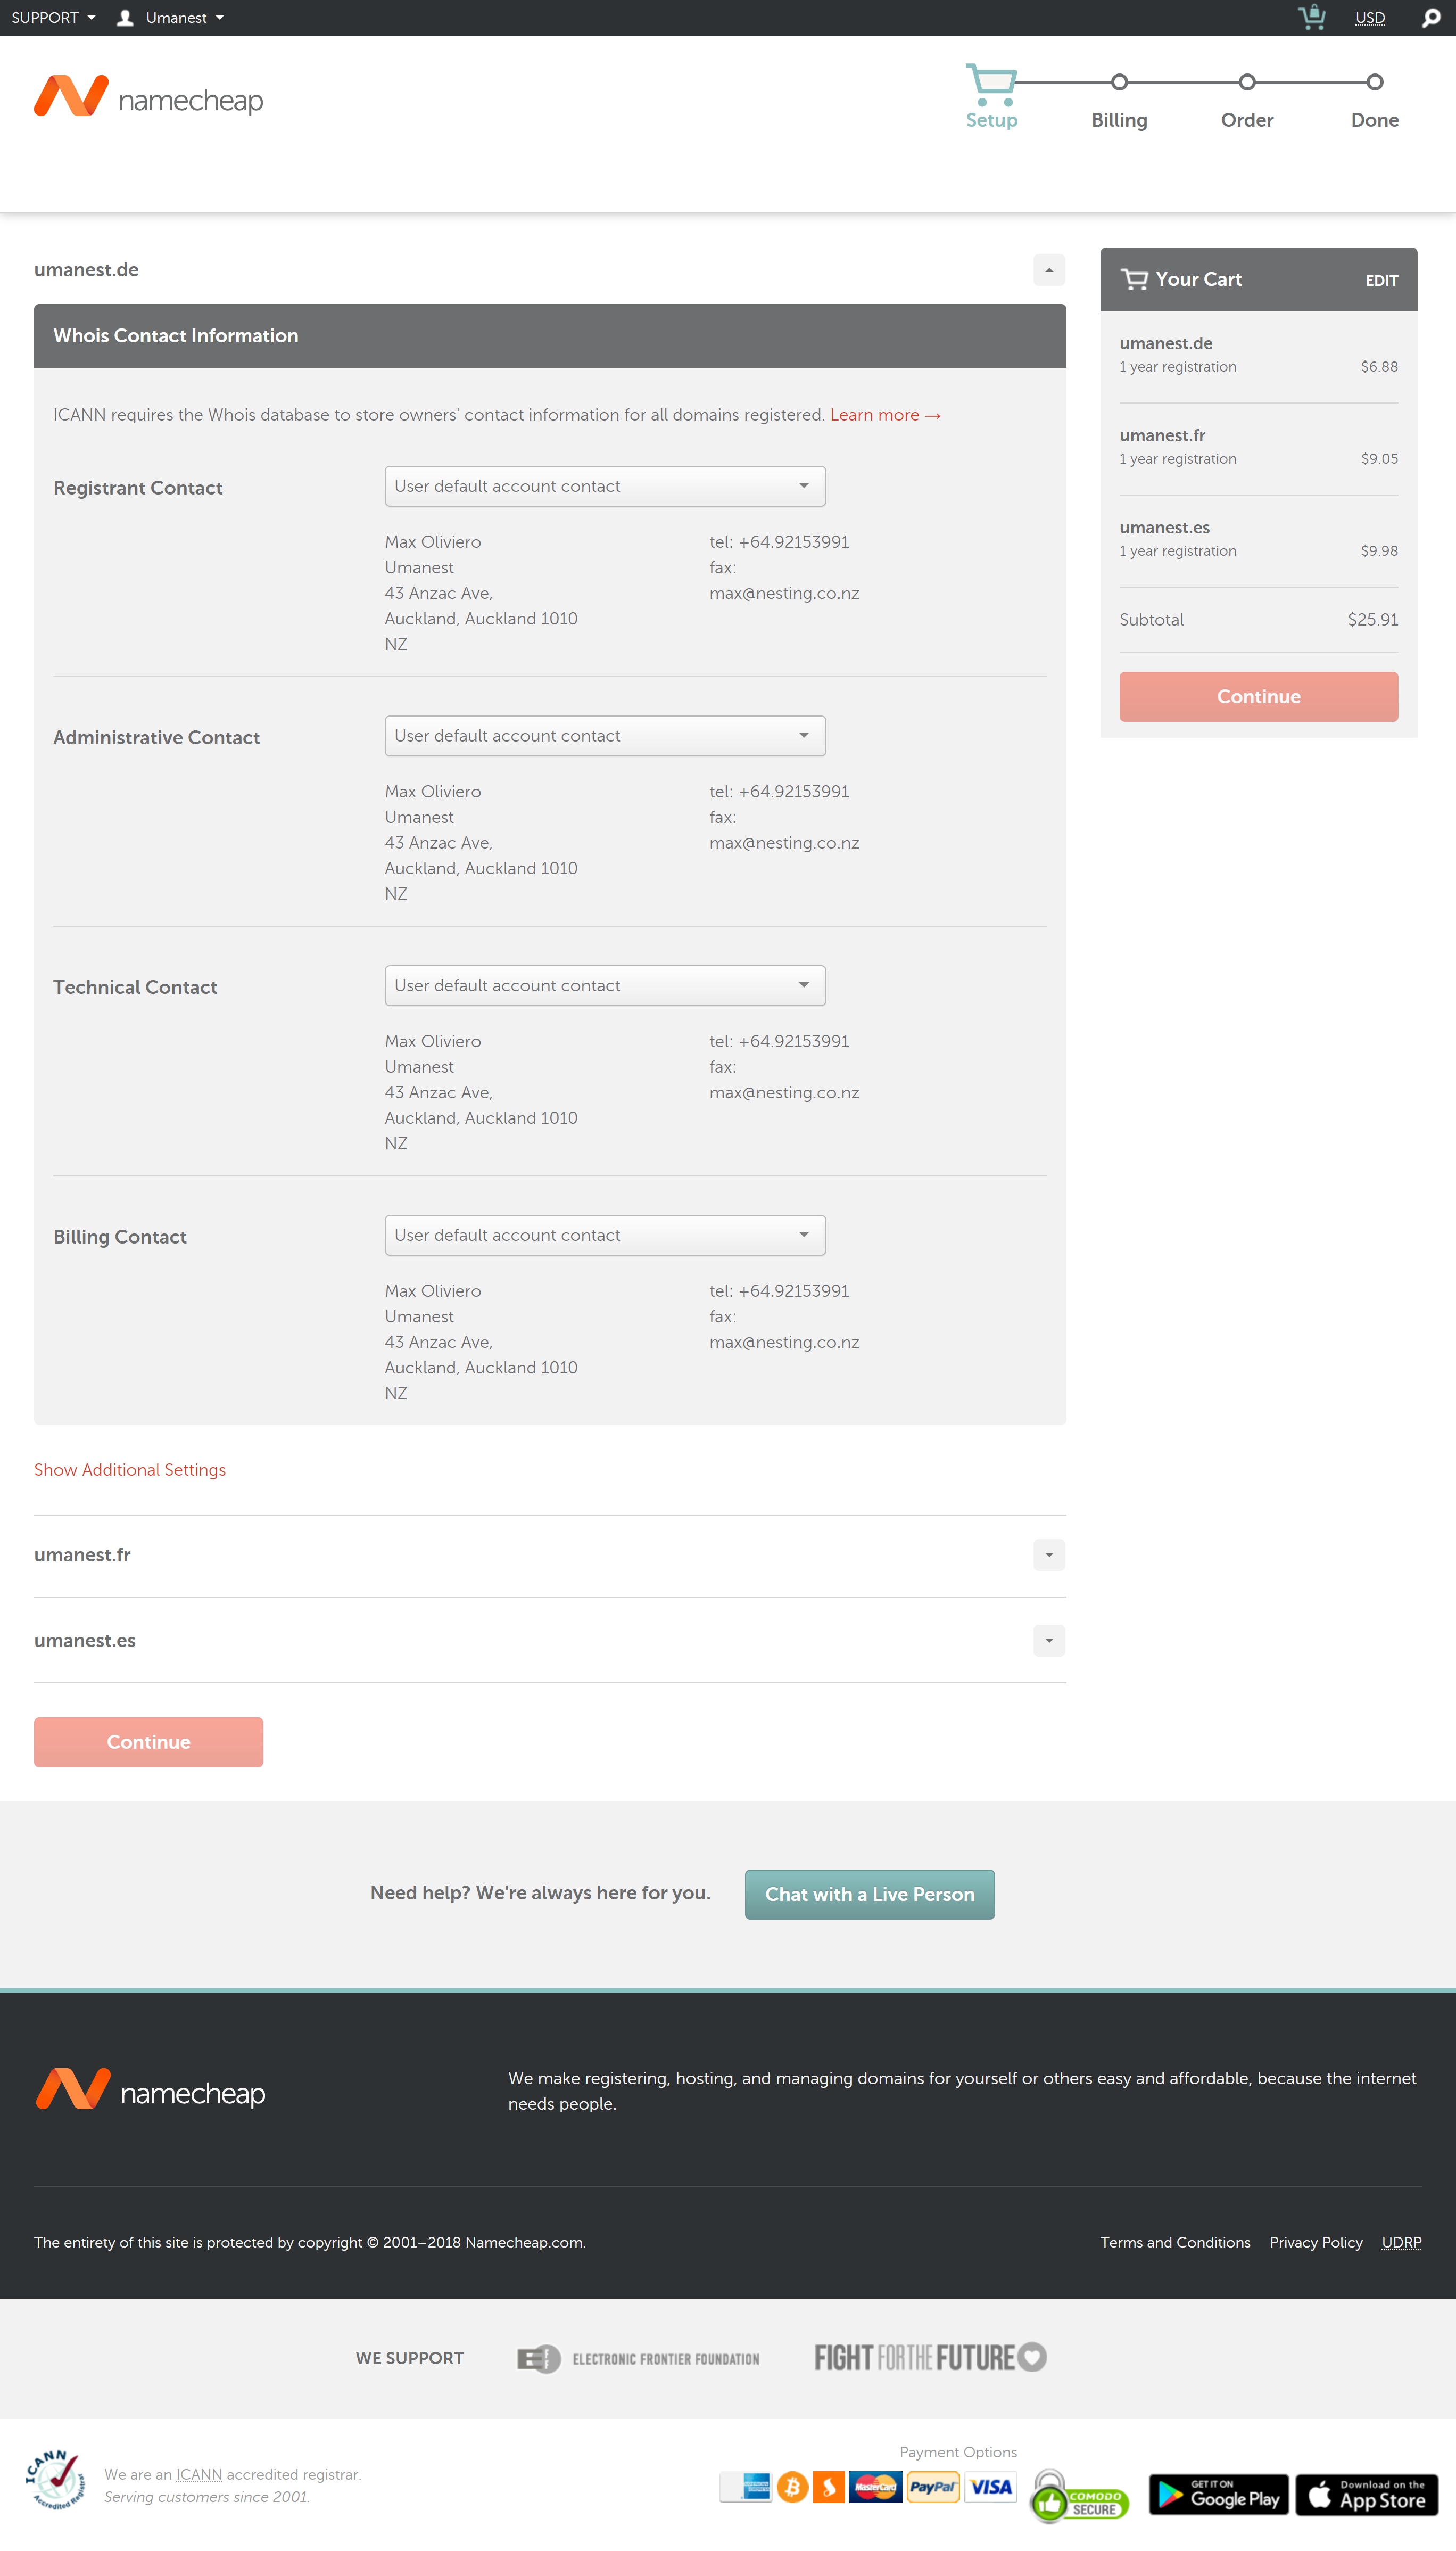Image resolution: width=1456 pixels, height=2551 pixels.
Task: Open the SUPPORT menu
Action: pos(53,18)
